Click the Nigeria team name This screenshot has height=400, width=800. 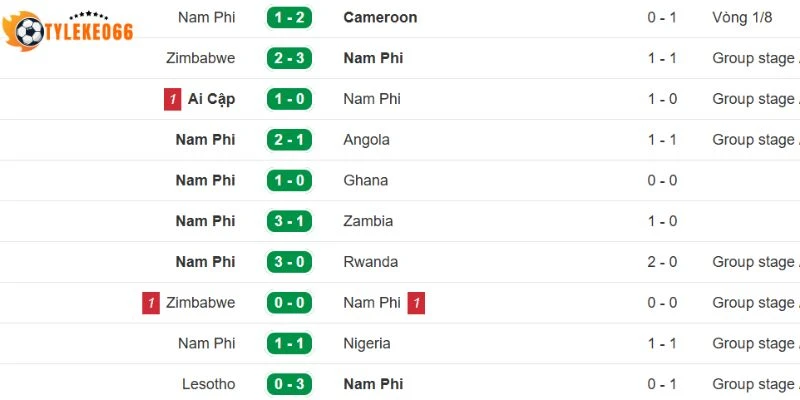(x=366, y=344)
